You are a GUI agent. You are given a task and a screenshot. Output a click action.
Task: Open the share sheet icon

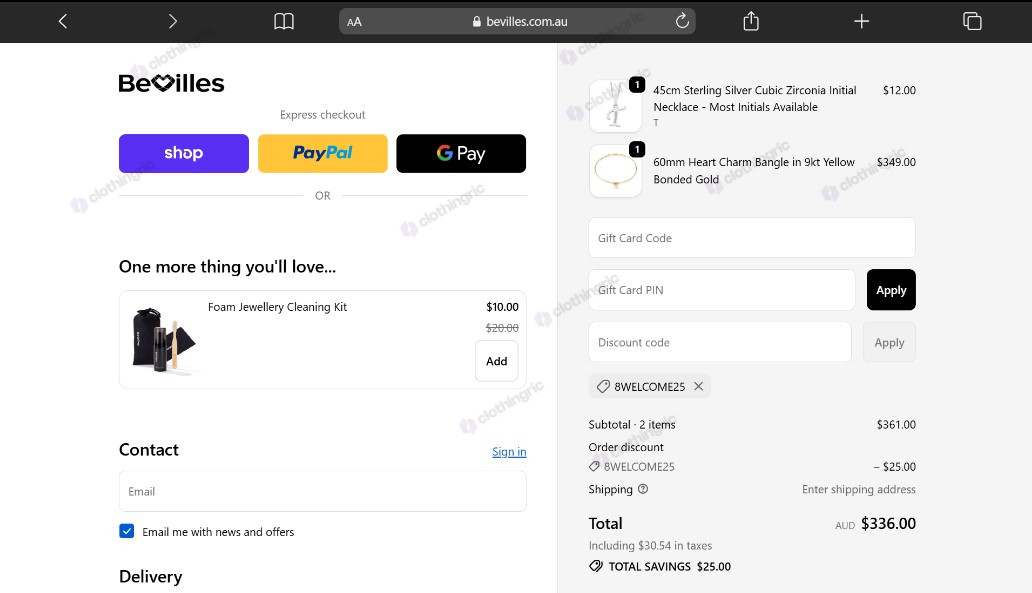coord(751,21)
